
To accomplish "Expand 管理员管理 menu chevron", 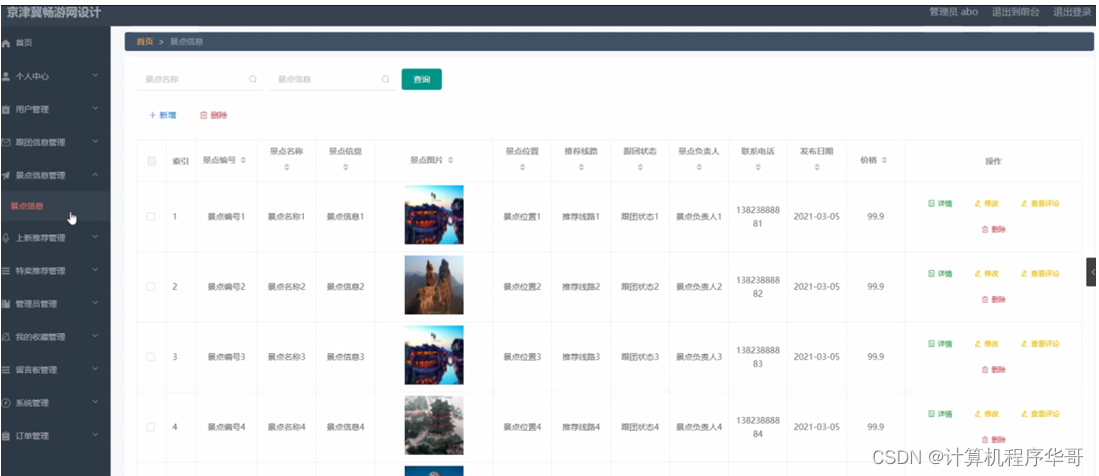I will (95, 303).
